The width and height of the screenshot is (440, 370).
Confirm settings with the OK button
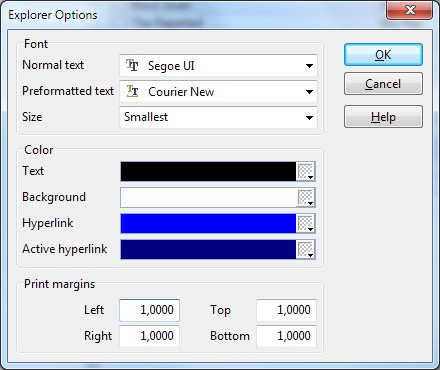[x=383, y=55]
